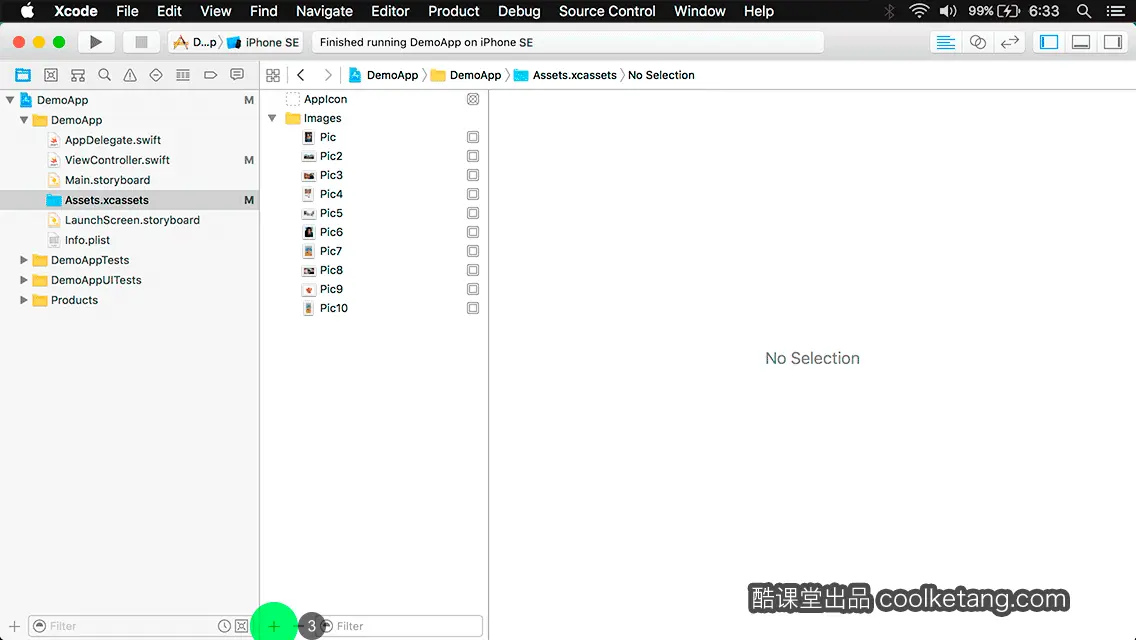Click the navigator Filter field
1136x640 pixels.
point(138,626)
